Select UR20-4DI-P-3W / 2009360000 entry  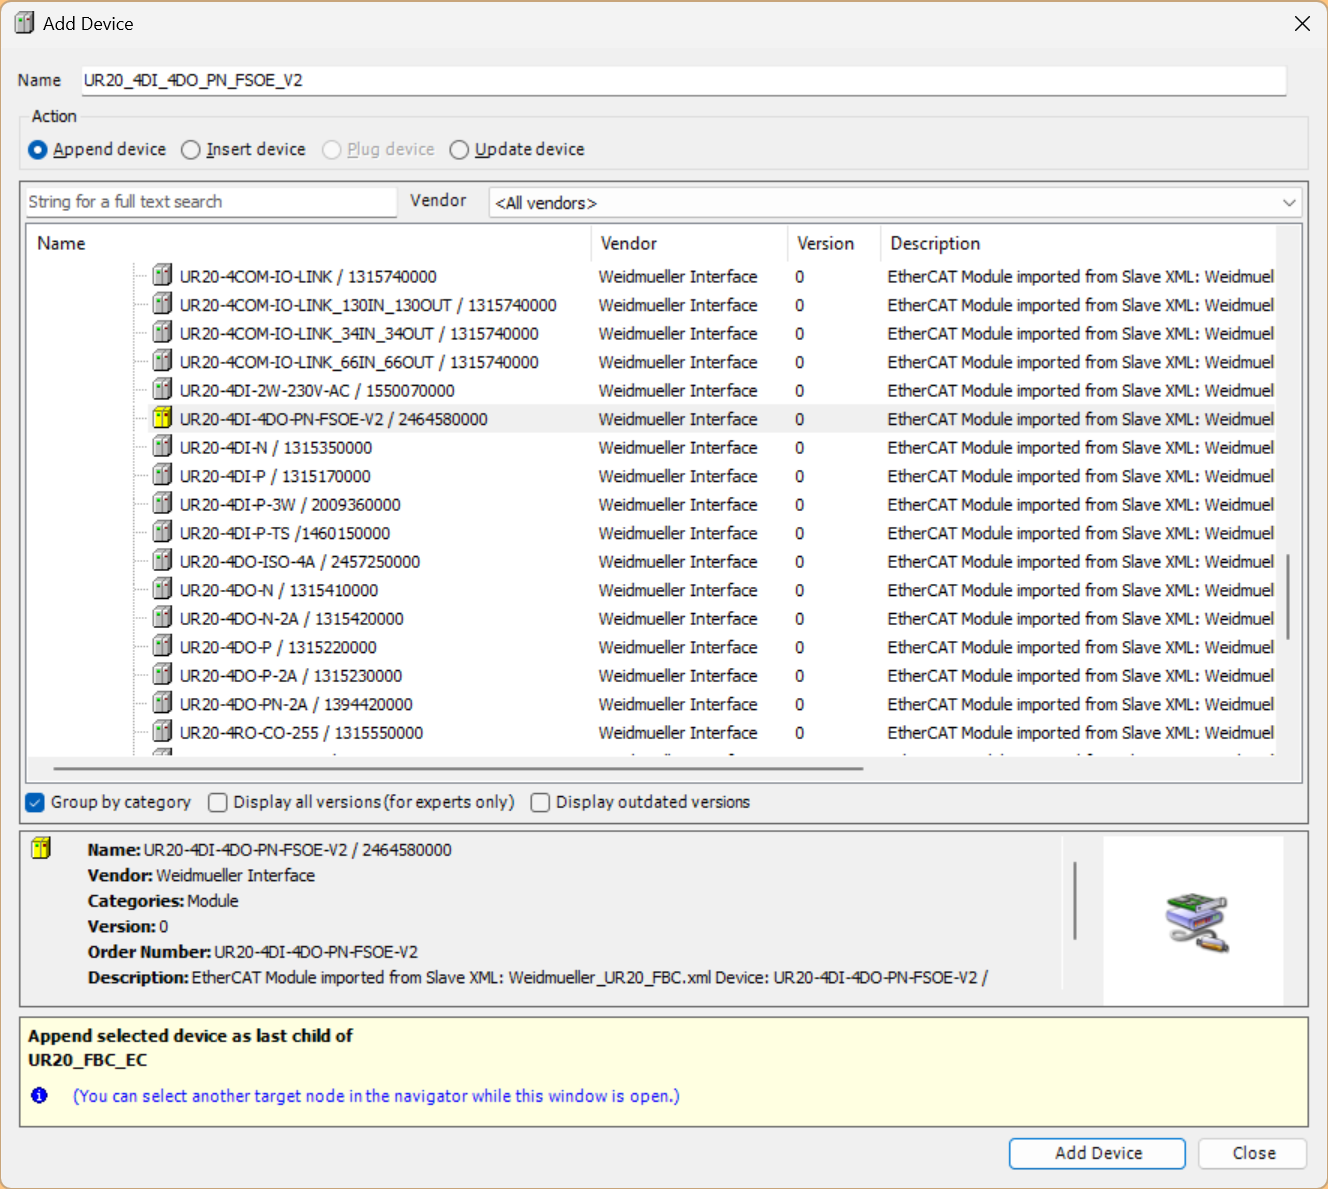pyautogui.click(x=290, y=504)
